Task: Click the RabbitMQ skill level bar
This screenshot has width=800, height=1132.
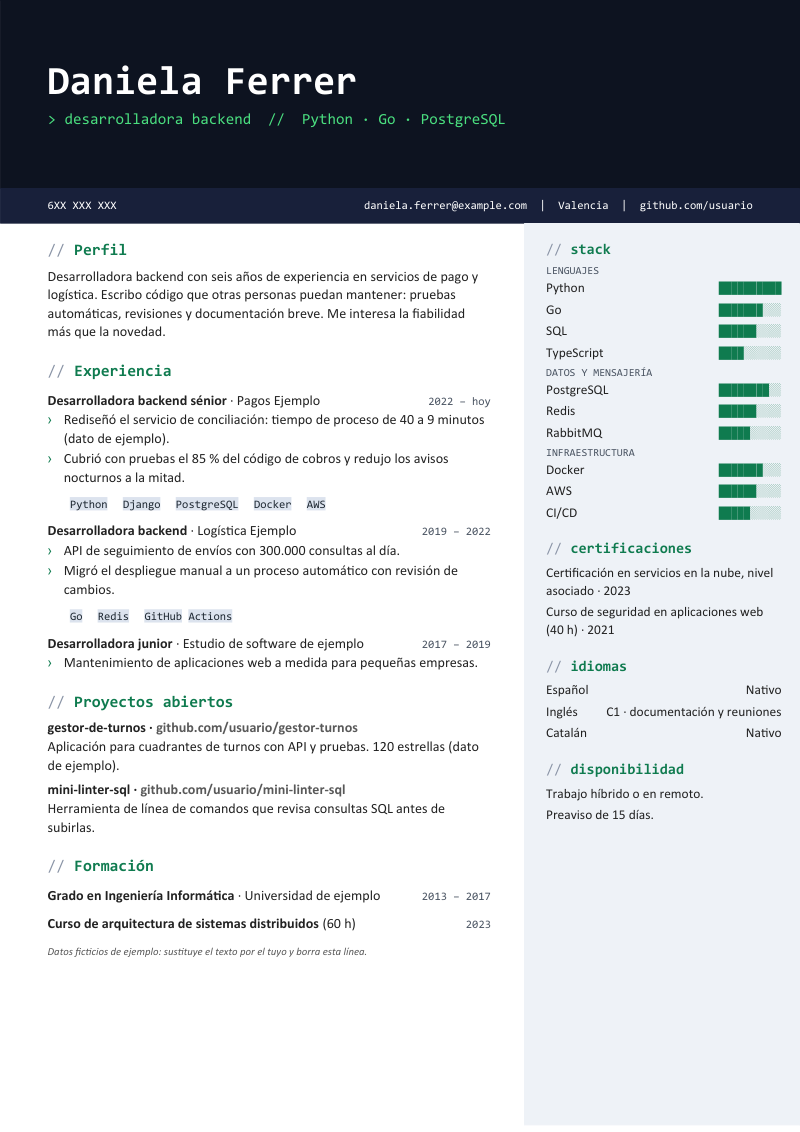Action: pos(749,433)
